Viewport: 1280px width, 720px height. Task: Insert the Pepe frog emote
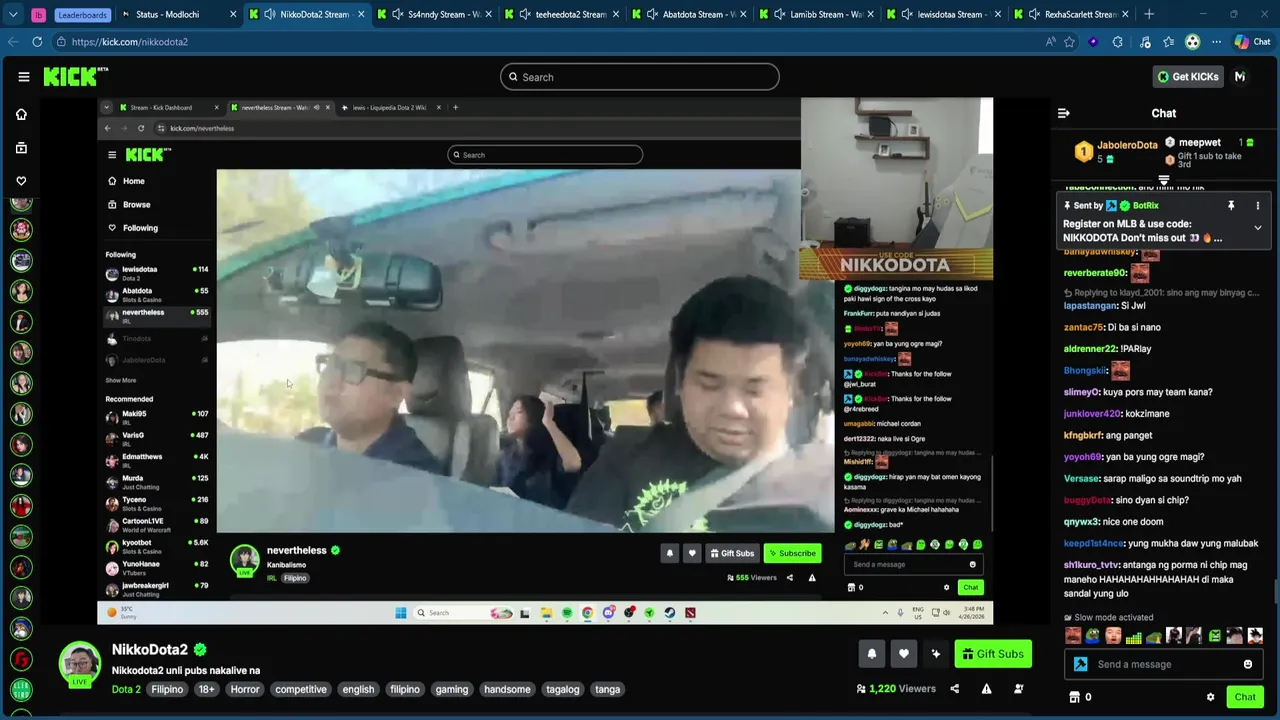coord(1093,636)
